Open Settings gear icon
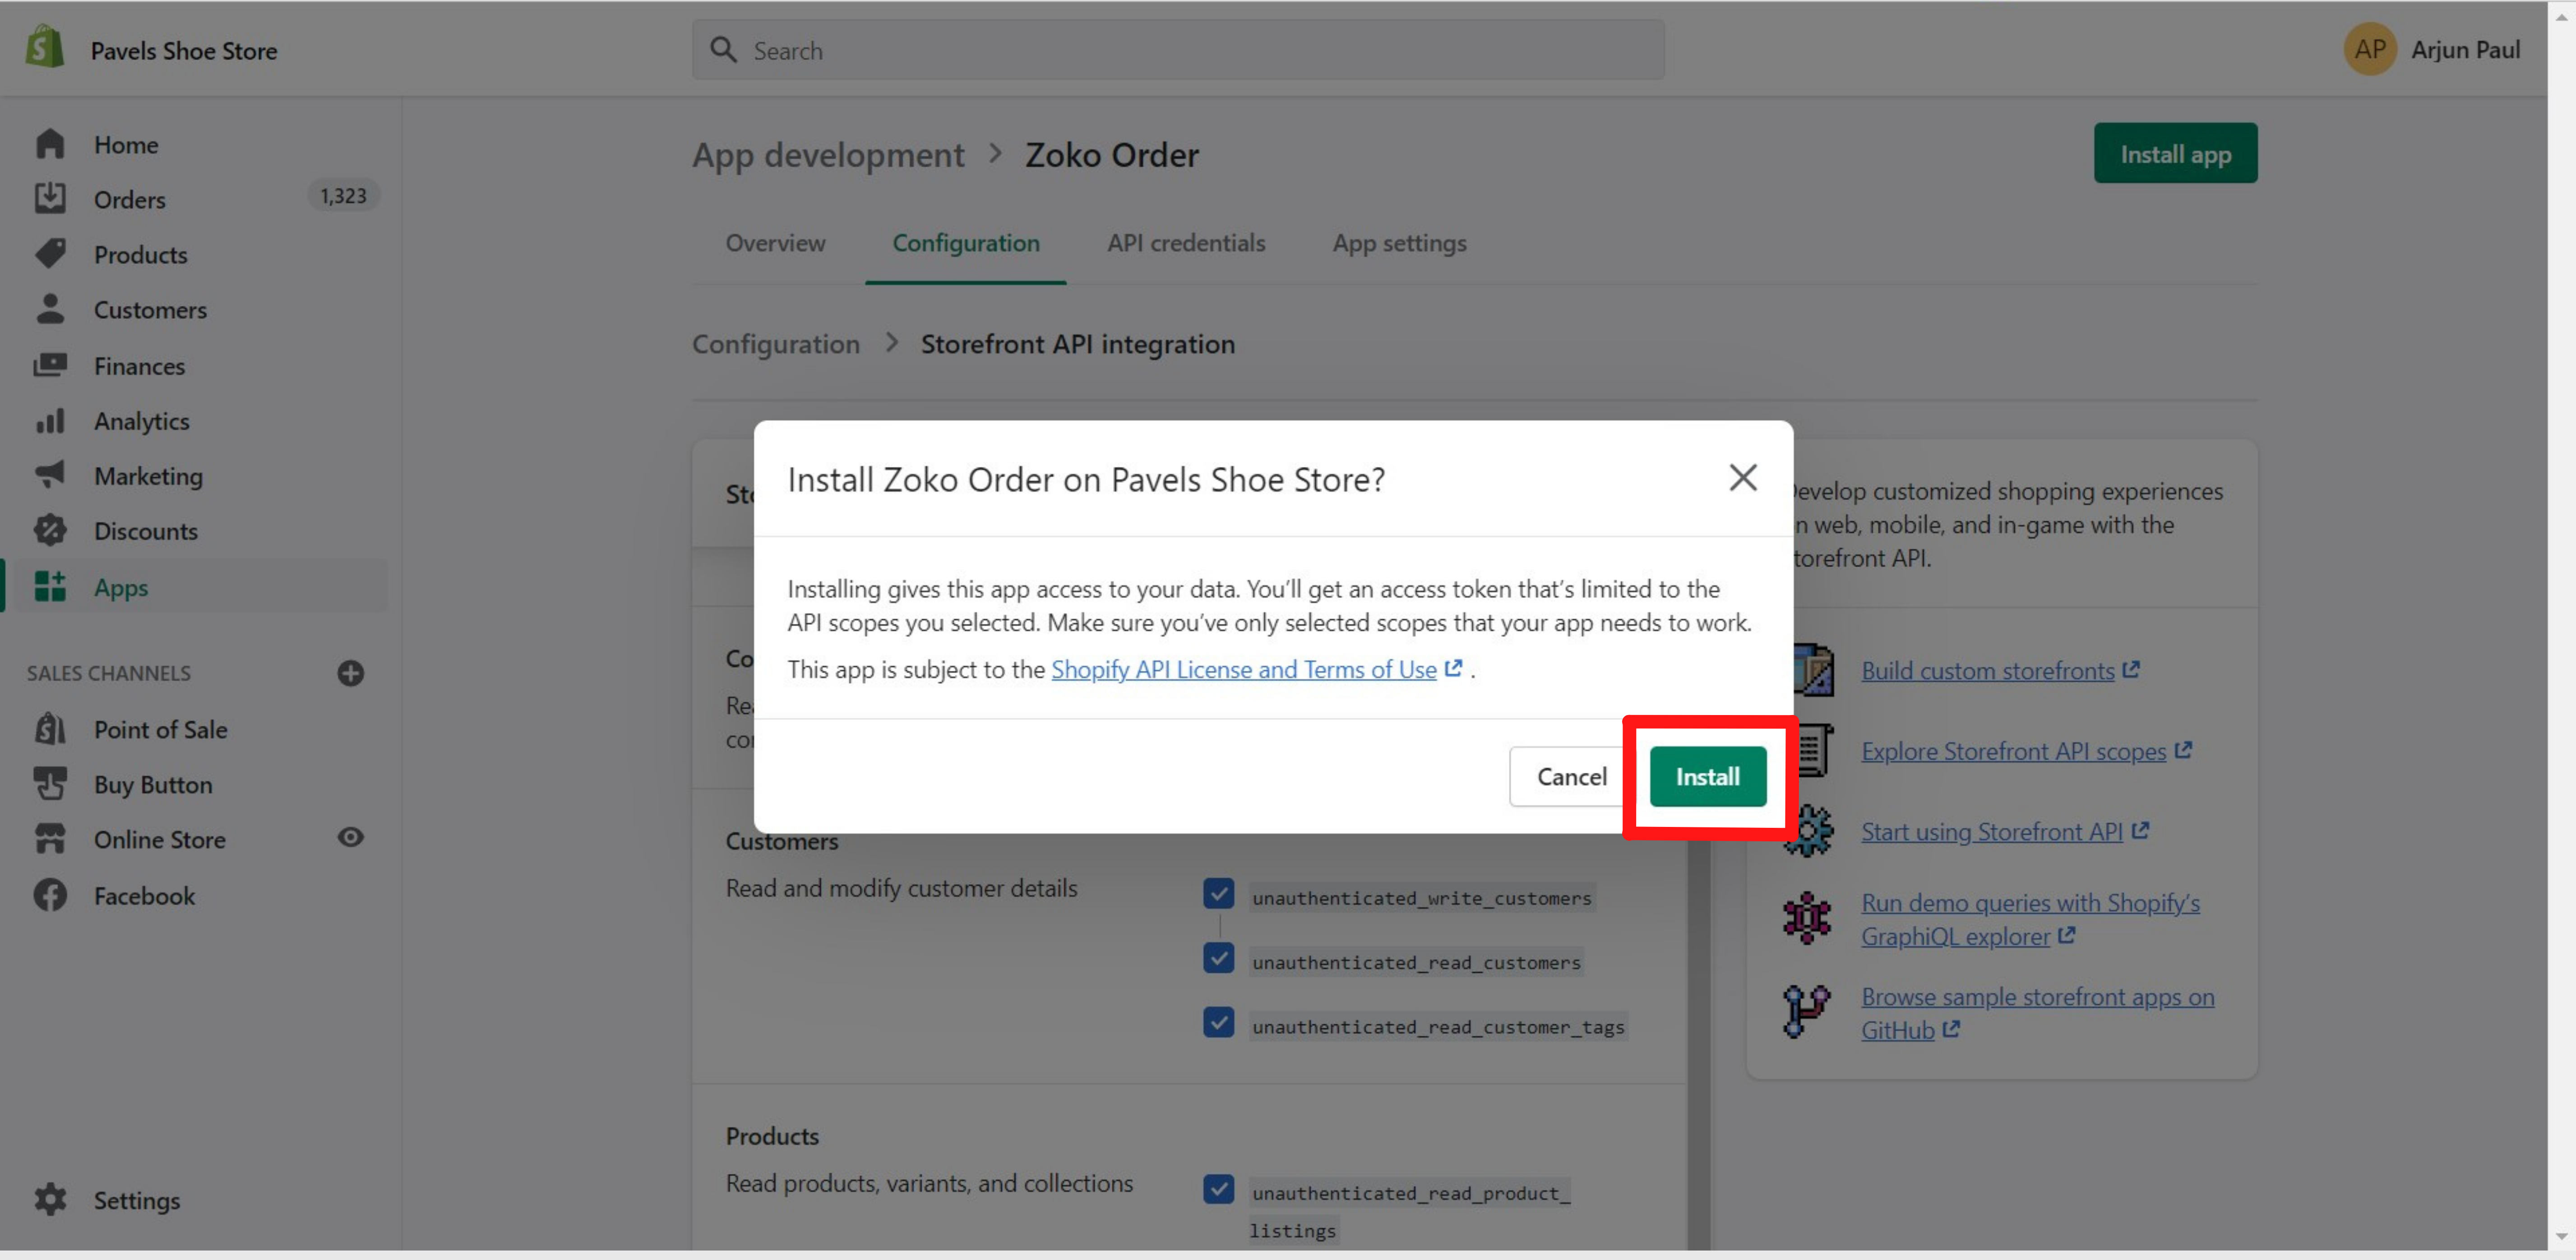Screen dimensions: 2576x1260 (50, 1199)
